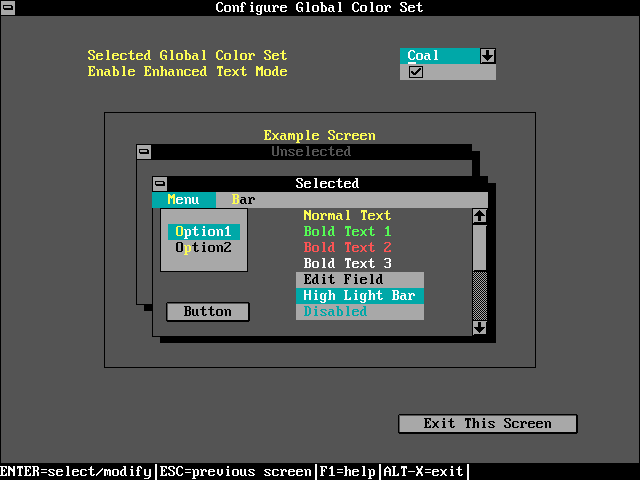
Task: Open the Coal color set dropdown arrow
Action: (x=487, y=56)
